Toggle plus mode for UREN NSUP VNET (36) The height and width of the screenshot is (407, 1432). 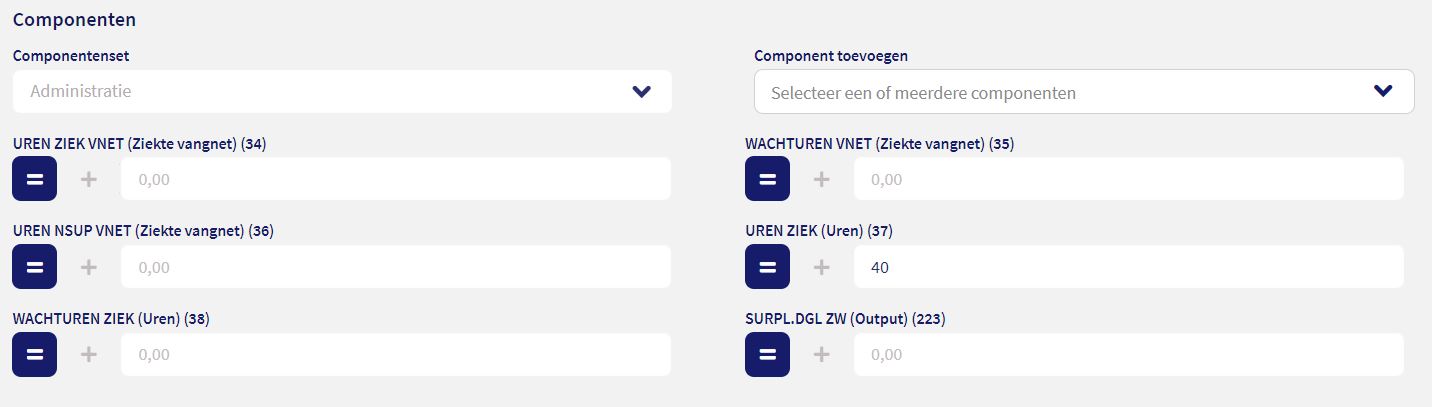[x=89, y=267]
